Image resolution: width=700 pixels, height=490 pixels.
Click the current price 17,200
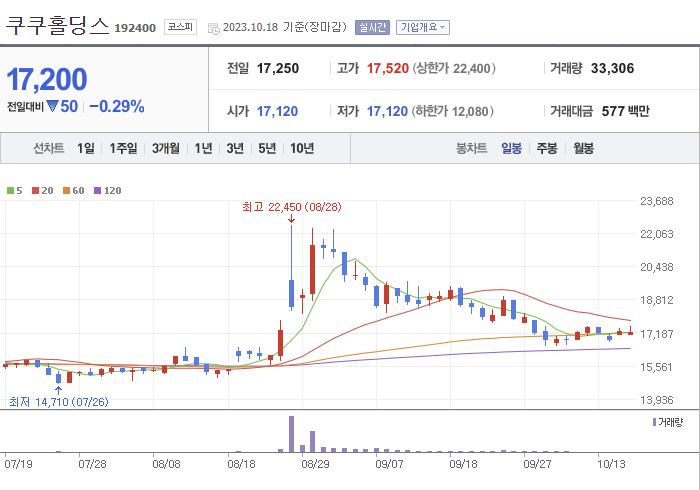tap(46, 79)
